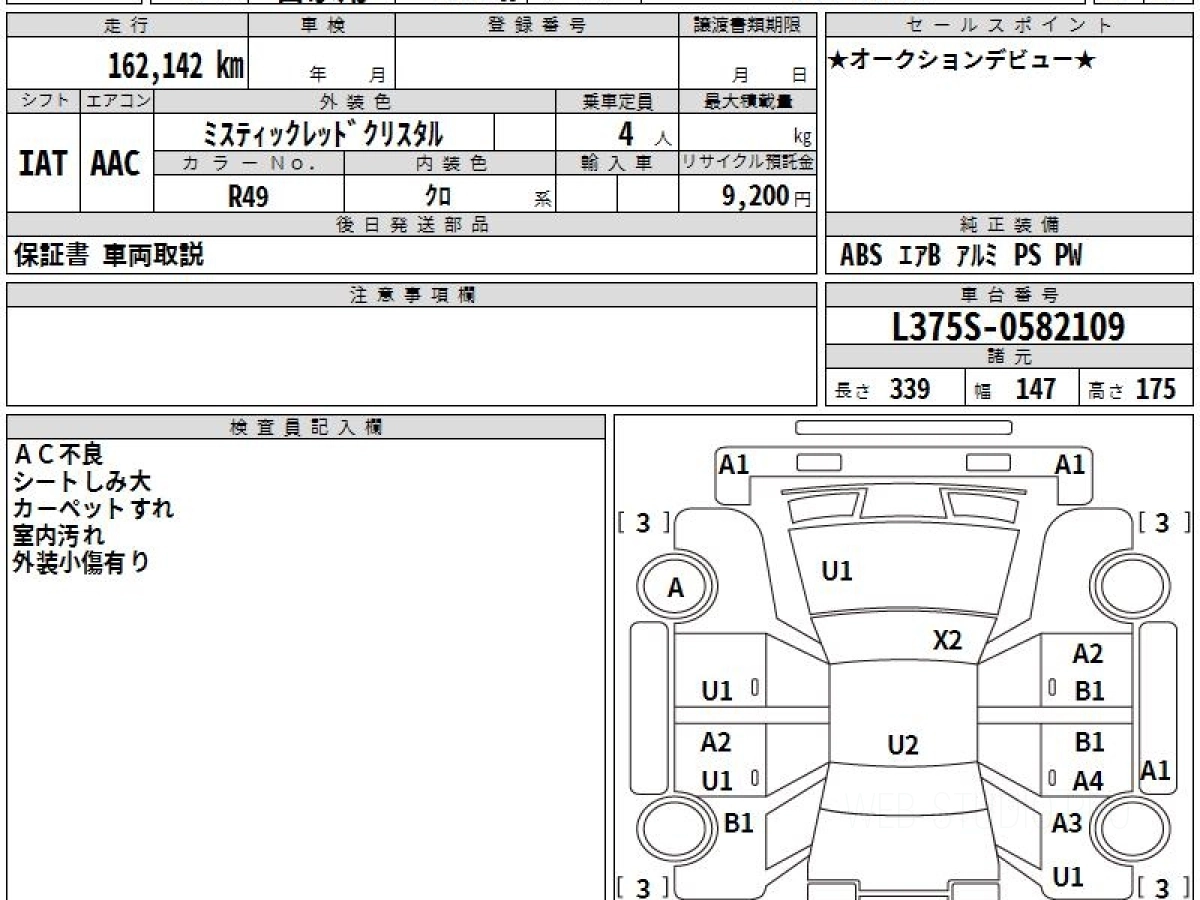The width and height of the screenshot is (1200, 900).
Task: Select the シフト header cell
Action: pyautogui.click(x=43, y=101)
